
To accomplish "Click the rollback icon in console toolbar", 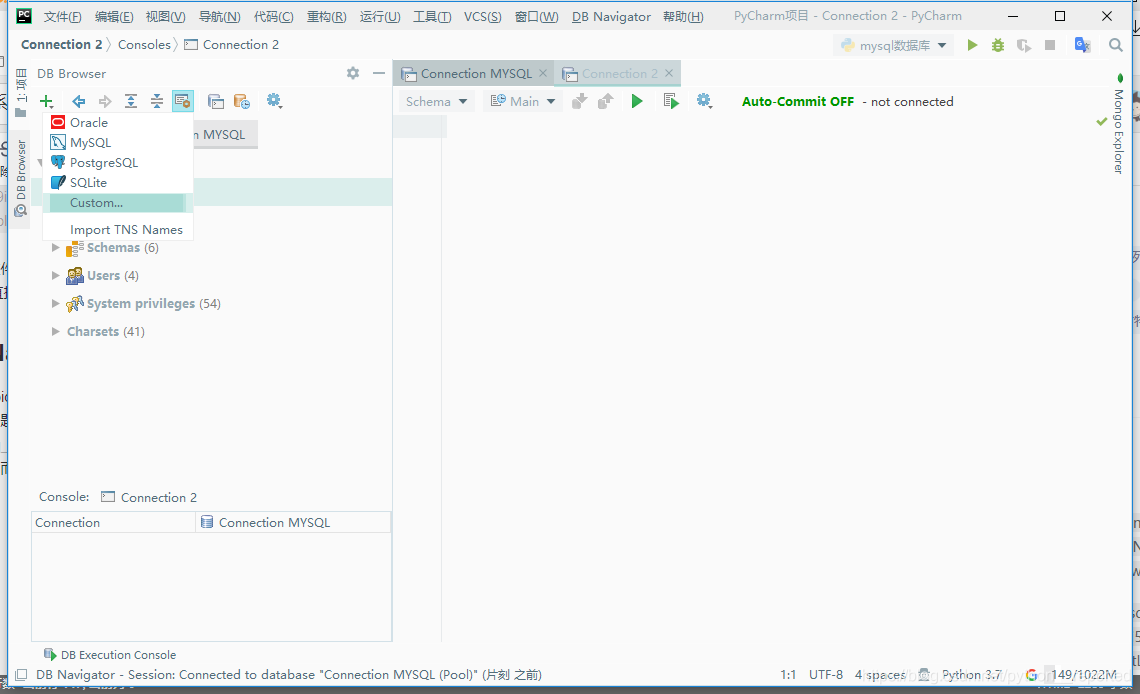I will click(606, 102).
